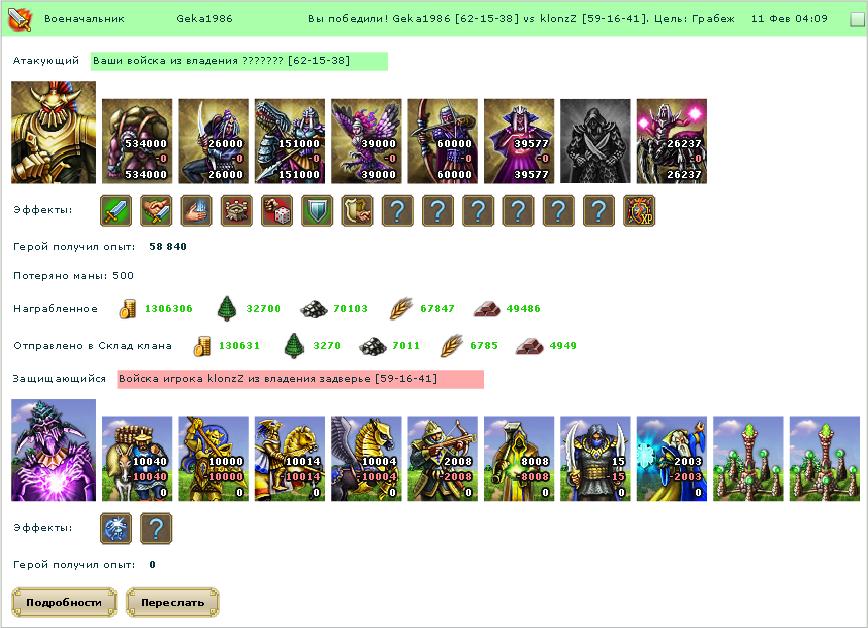Viewport: 868px width, 628px height.
Task: Click the defender wizard unit with 2003
Action: click(x=672, y=459)
